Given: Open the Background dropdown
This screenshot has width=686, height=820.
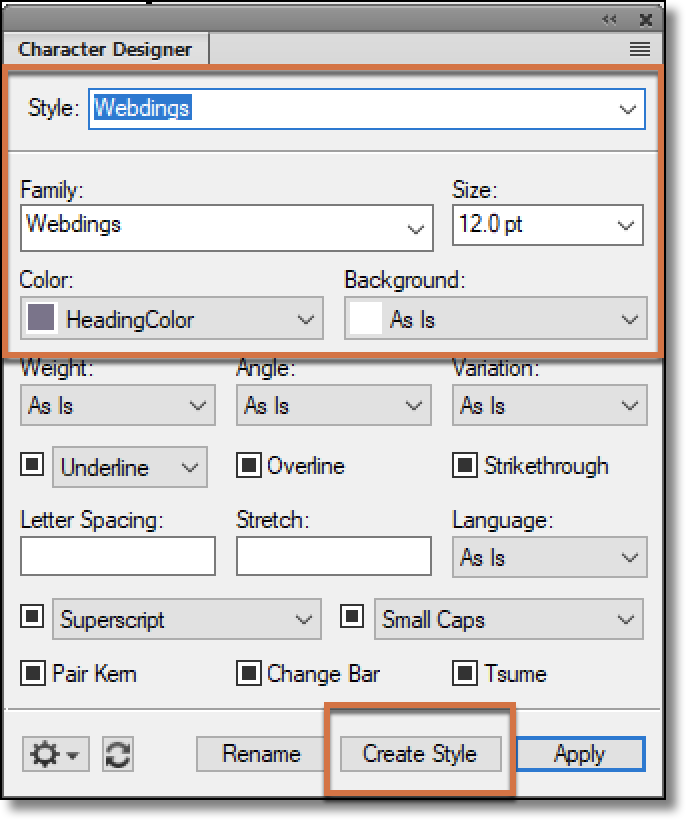Looking at the screenshot, I should tap(496, 318).
